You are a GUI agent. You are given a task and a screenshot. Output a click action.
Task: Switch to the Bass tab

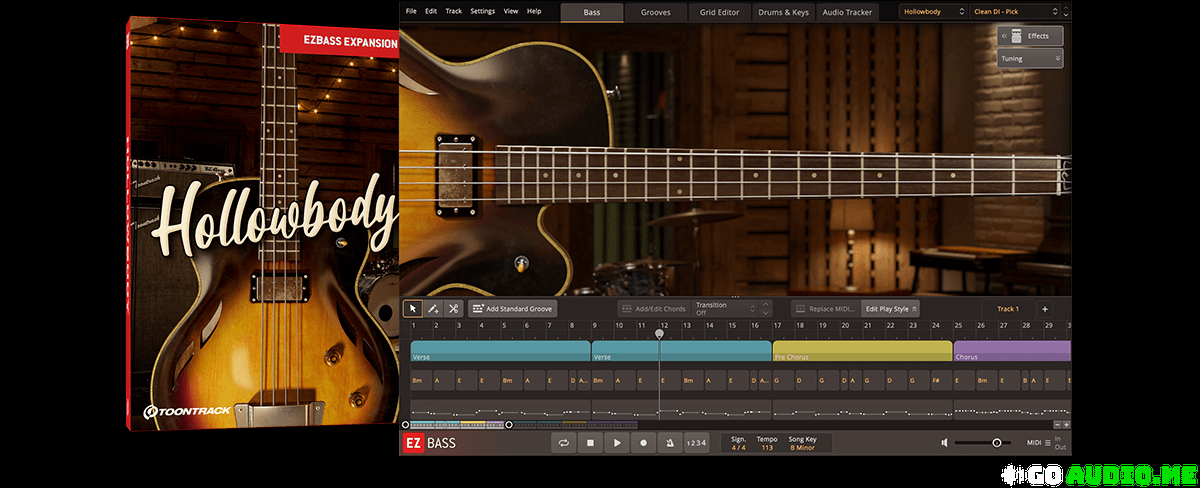[592, 12]
